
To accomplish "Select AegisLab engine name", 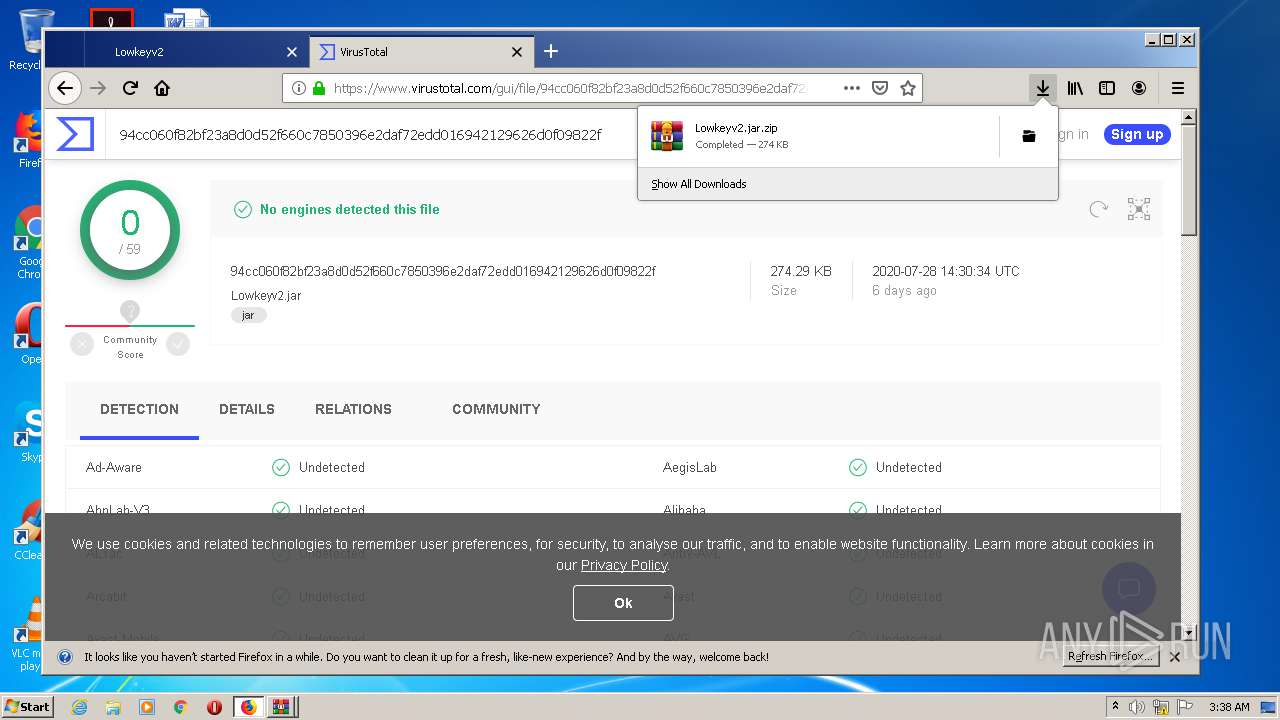I will [690, 467].
